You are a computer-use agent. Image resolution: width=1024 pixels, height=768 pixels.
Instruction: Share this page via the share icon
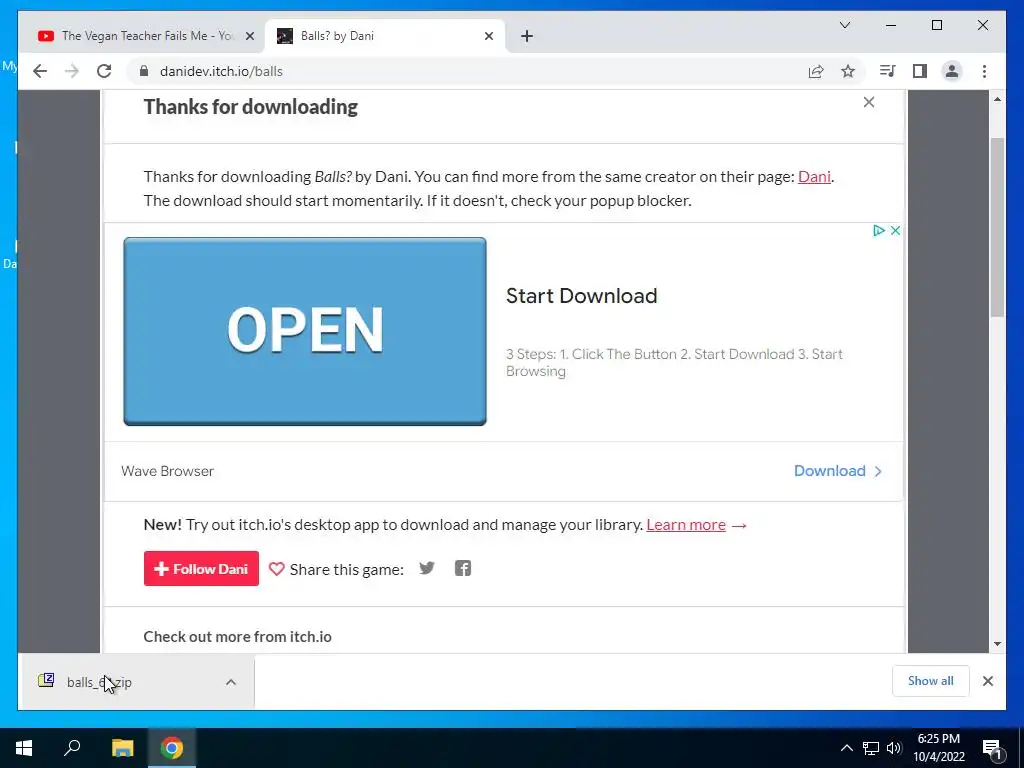[816, 71]
